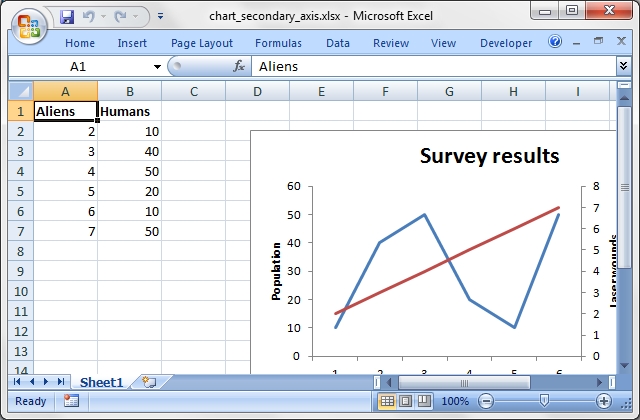This screenshot has width=640, height=420.
Task: Click the macro recording status bar icon
Action: [71, 401]
